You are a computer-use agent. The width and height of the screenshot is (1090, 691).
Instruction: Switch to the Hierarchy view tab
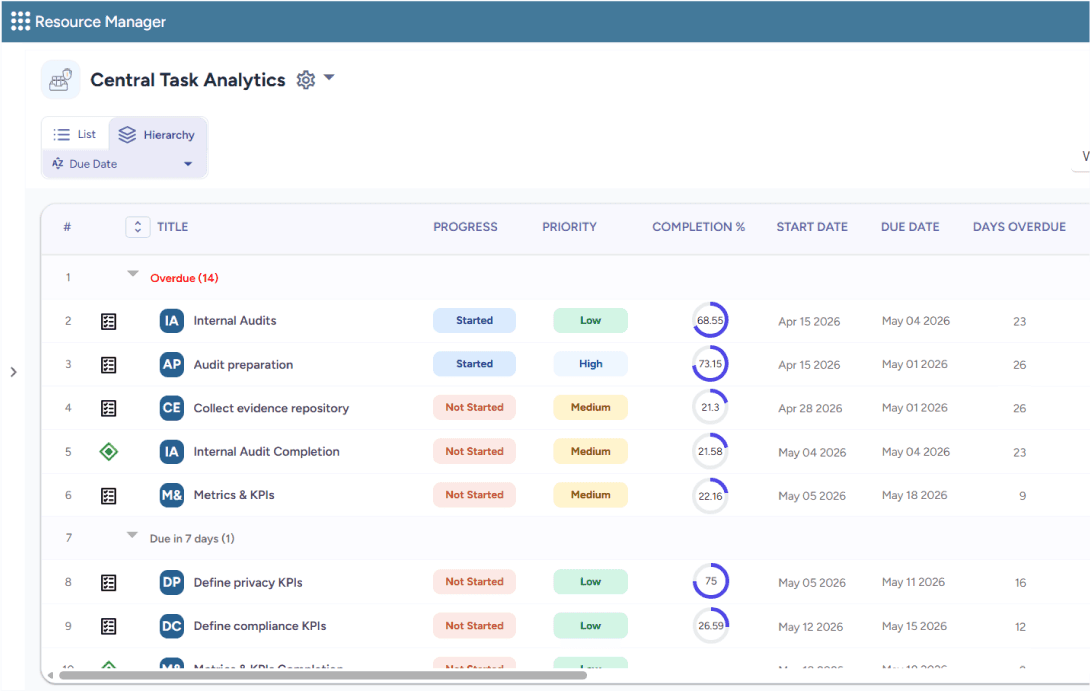(x=157, y=134)
